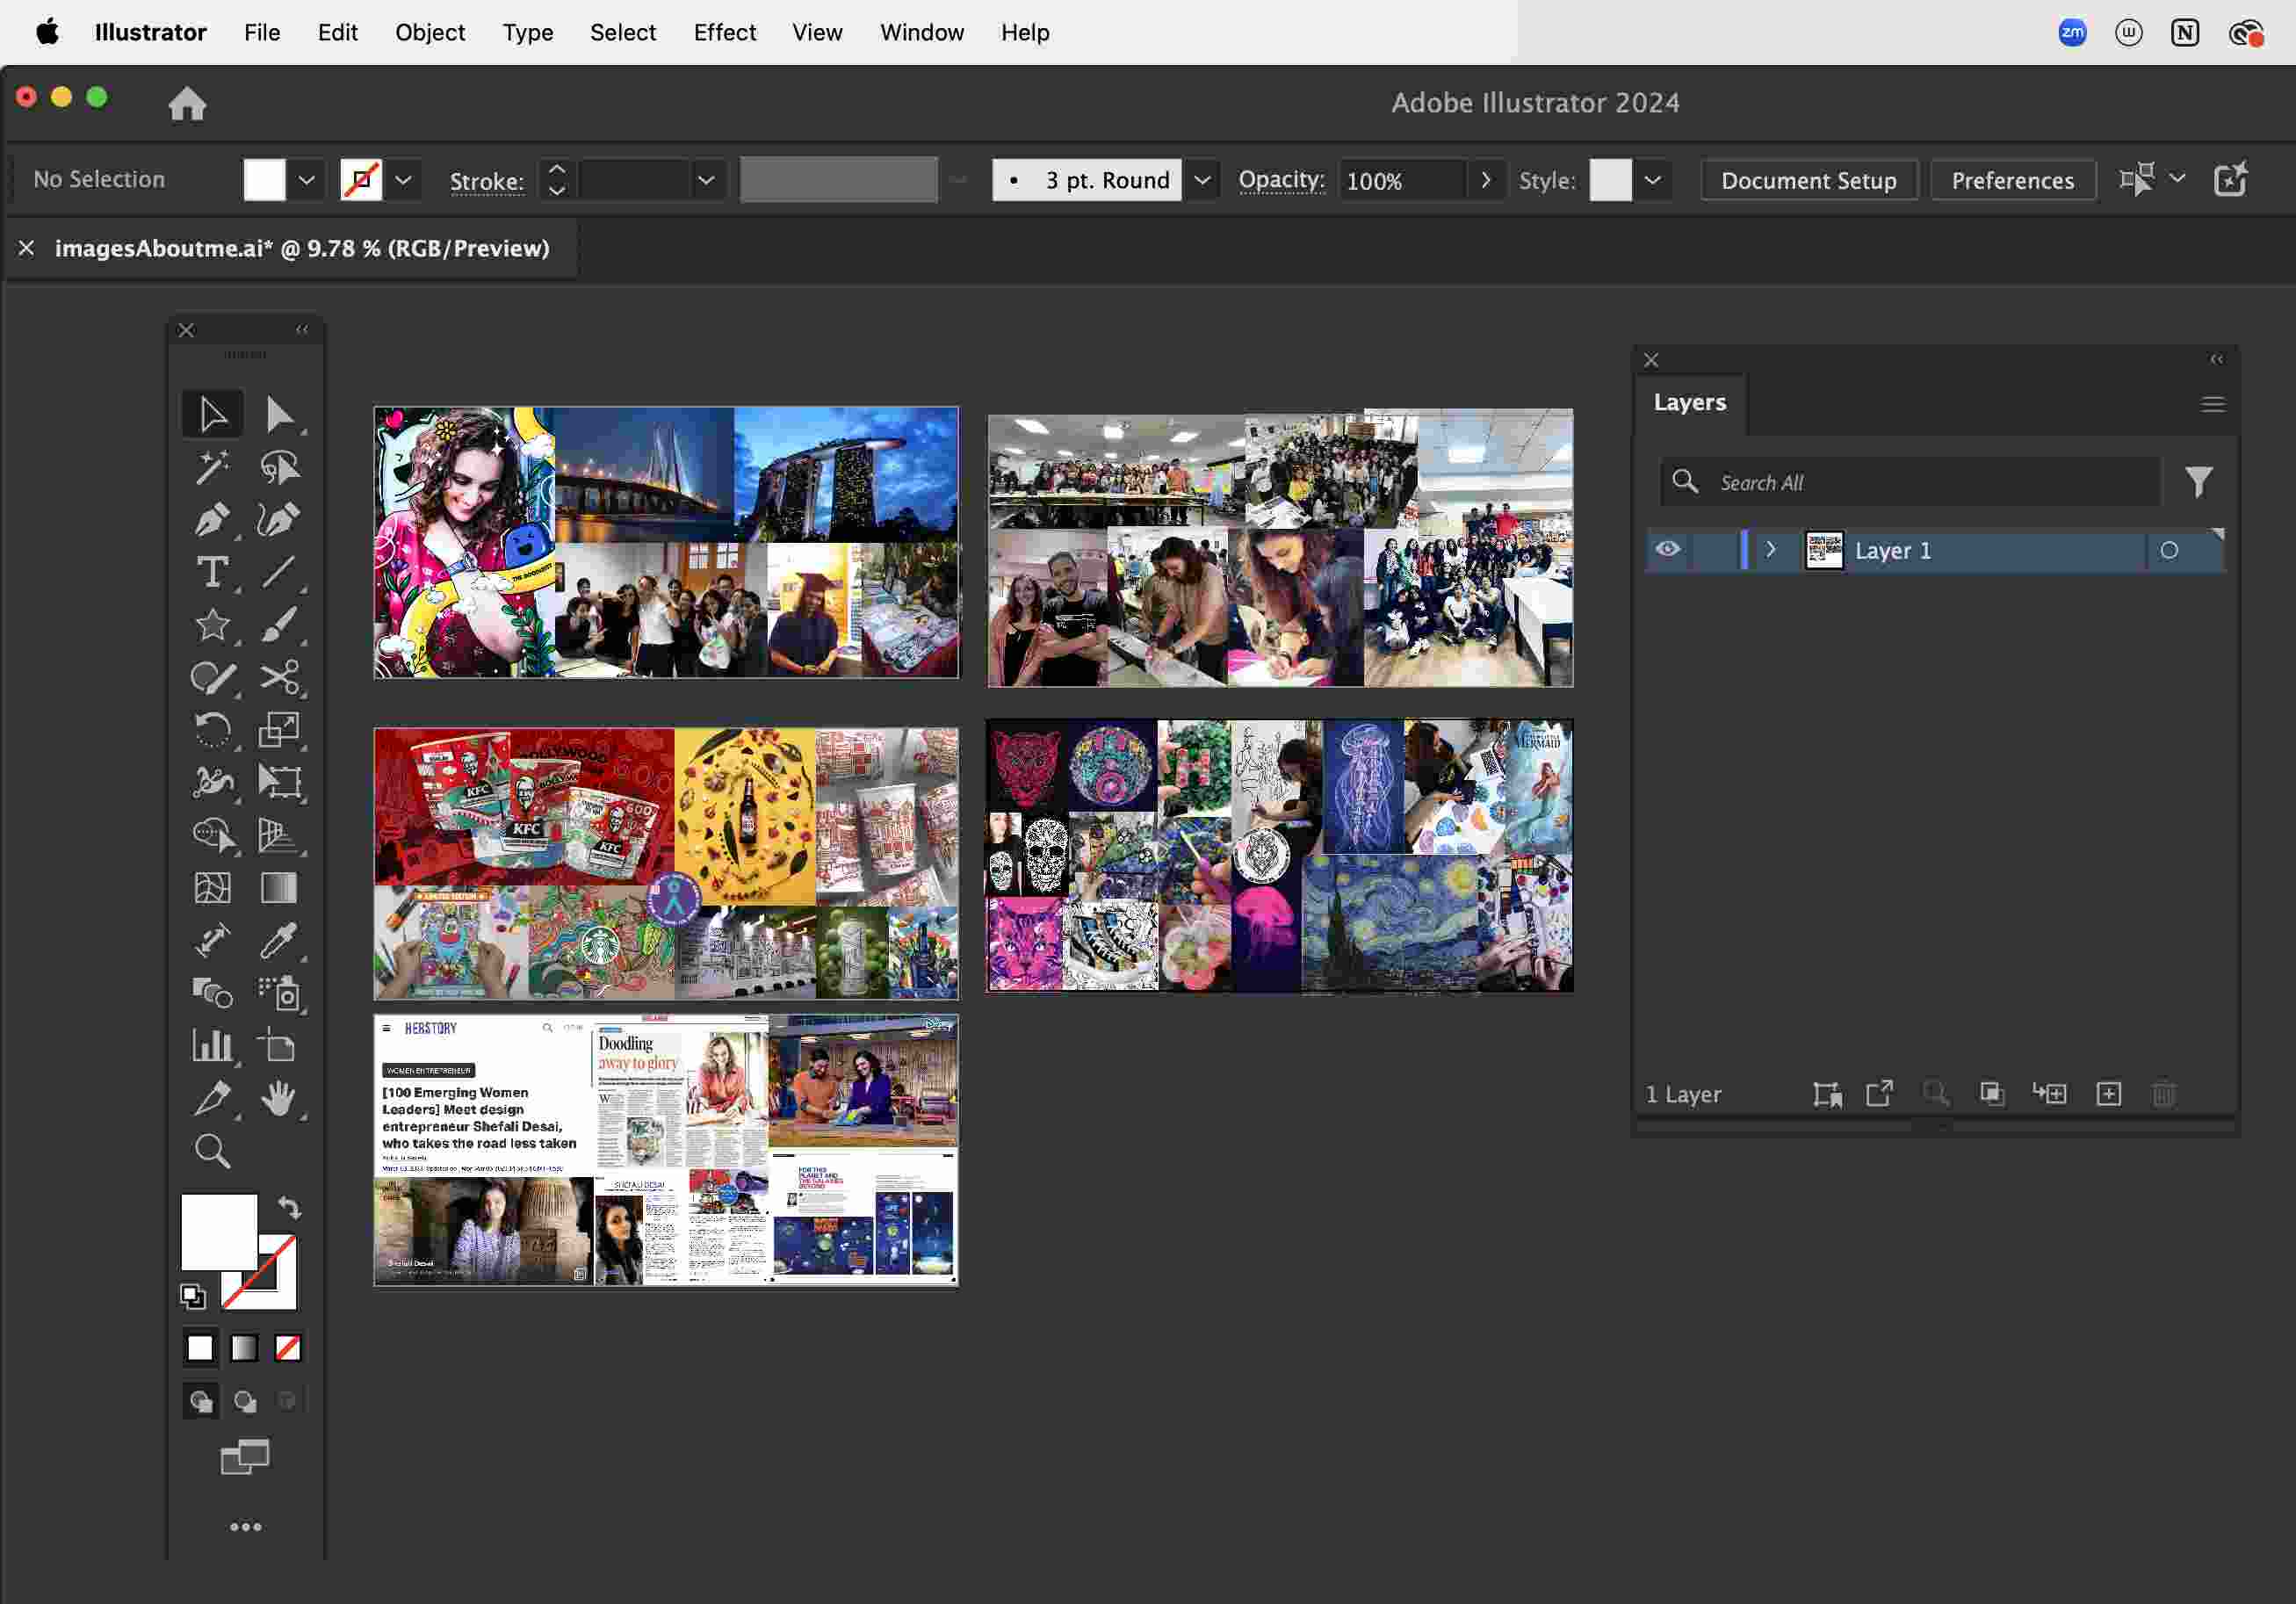Set paint mode to Color
The image size is (2296, 1604).
coord(200,1348)
